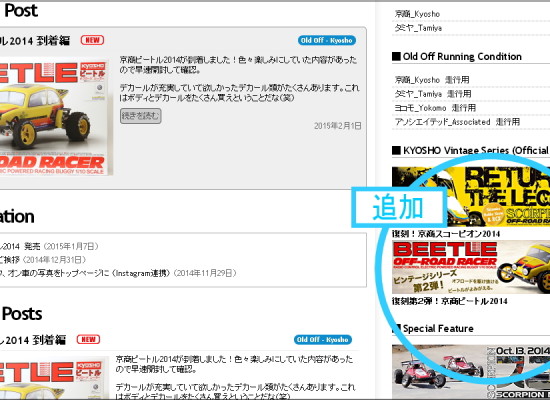This screenshot has height=400, width=550.
Task: Open 復刻！京商スコーピオン2014 caption link
Action: (446, 234)
